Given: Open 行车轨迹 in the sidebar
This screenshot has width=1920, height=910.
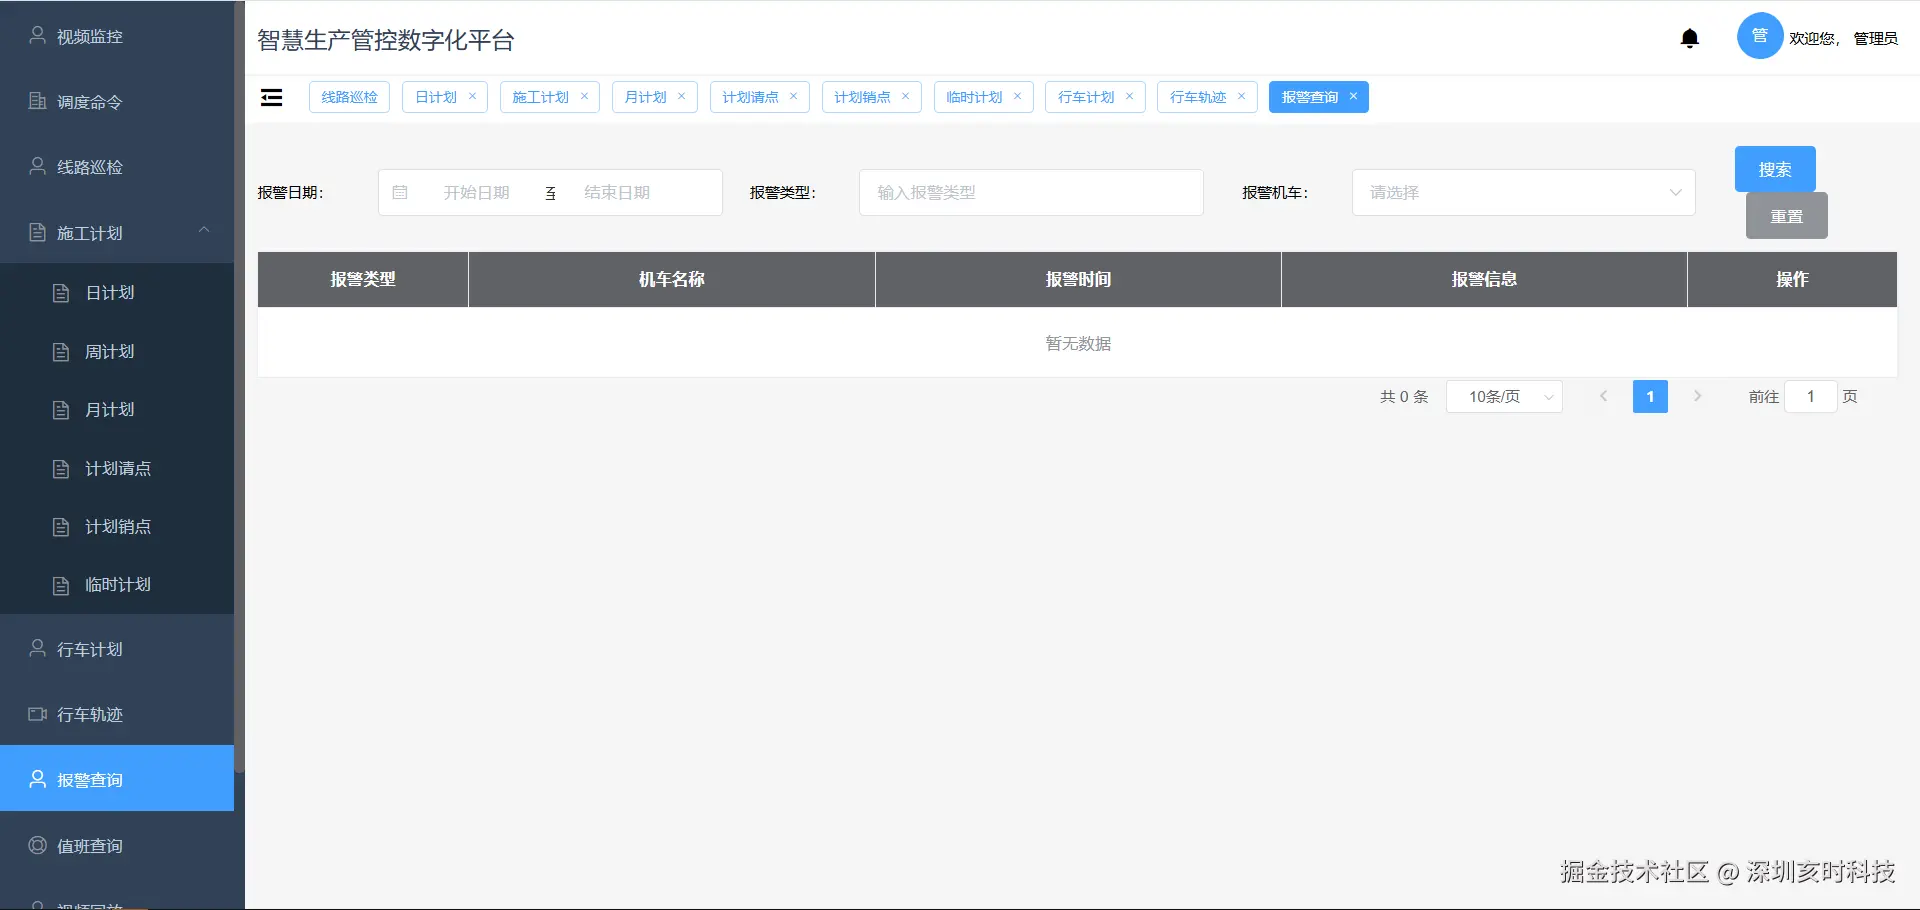Looking at the screenshot, I should tap(117, 714).
